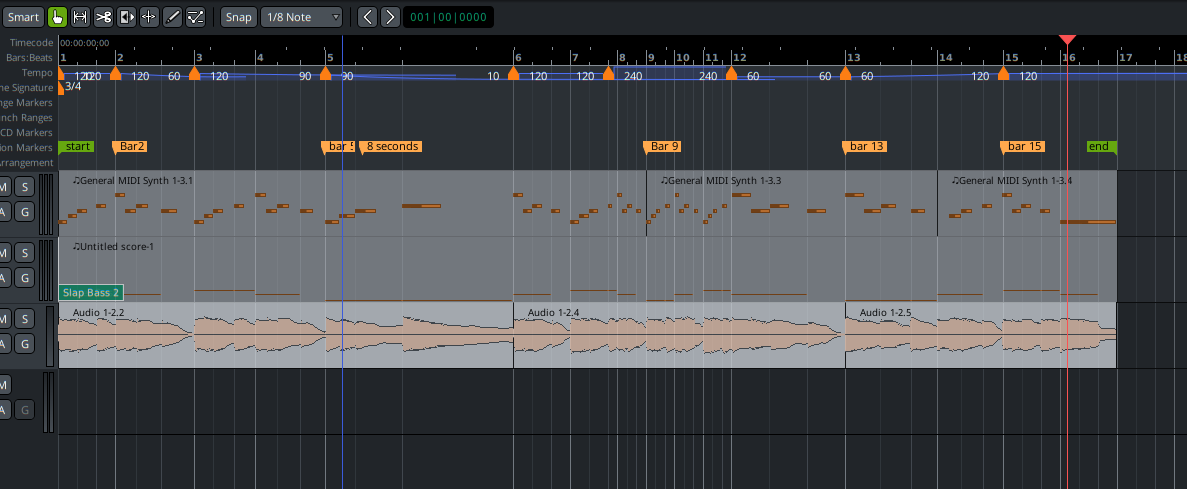This screenshot has height=489, width=1187.
Task: Open the 1/8 Note grid dropdown
Action: pyautogui.click(x=301, y=17)
